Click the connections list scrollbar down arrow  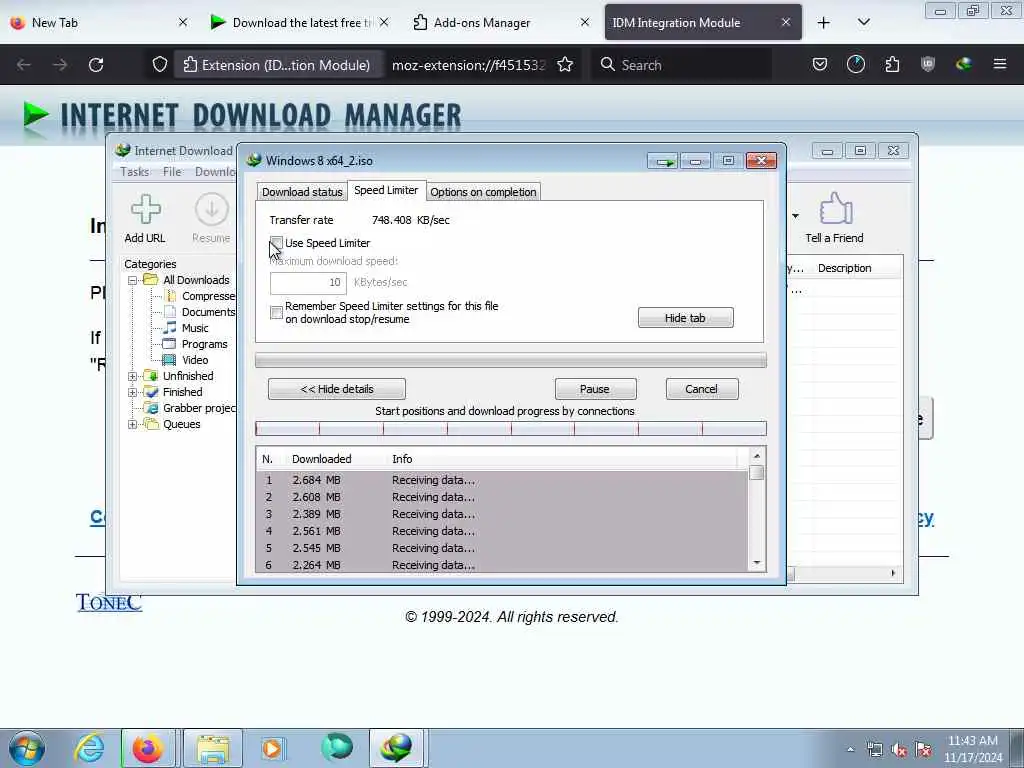757,563
